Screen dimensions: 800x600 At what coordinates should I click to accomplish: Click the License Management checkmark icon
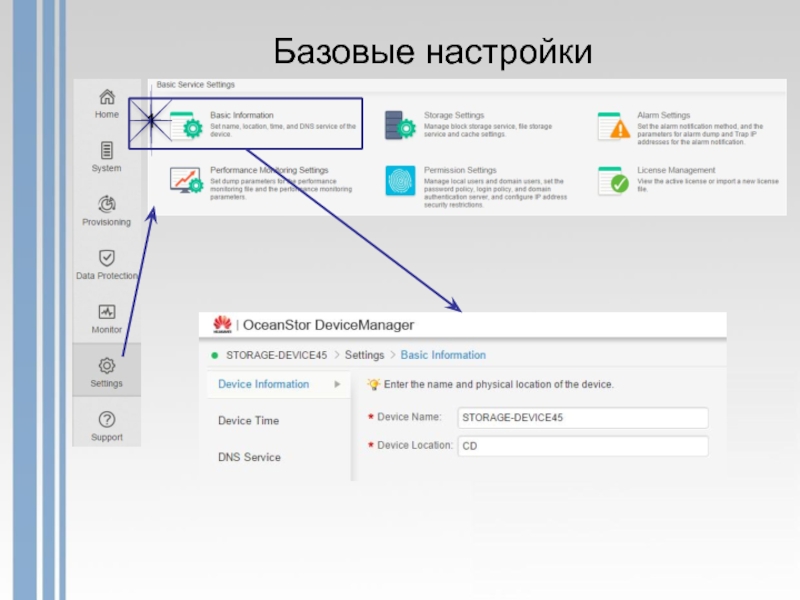tap(614, 181)
